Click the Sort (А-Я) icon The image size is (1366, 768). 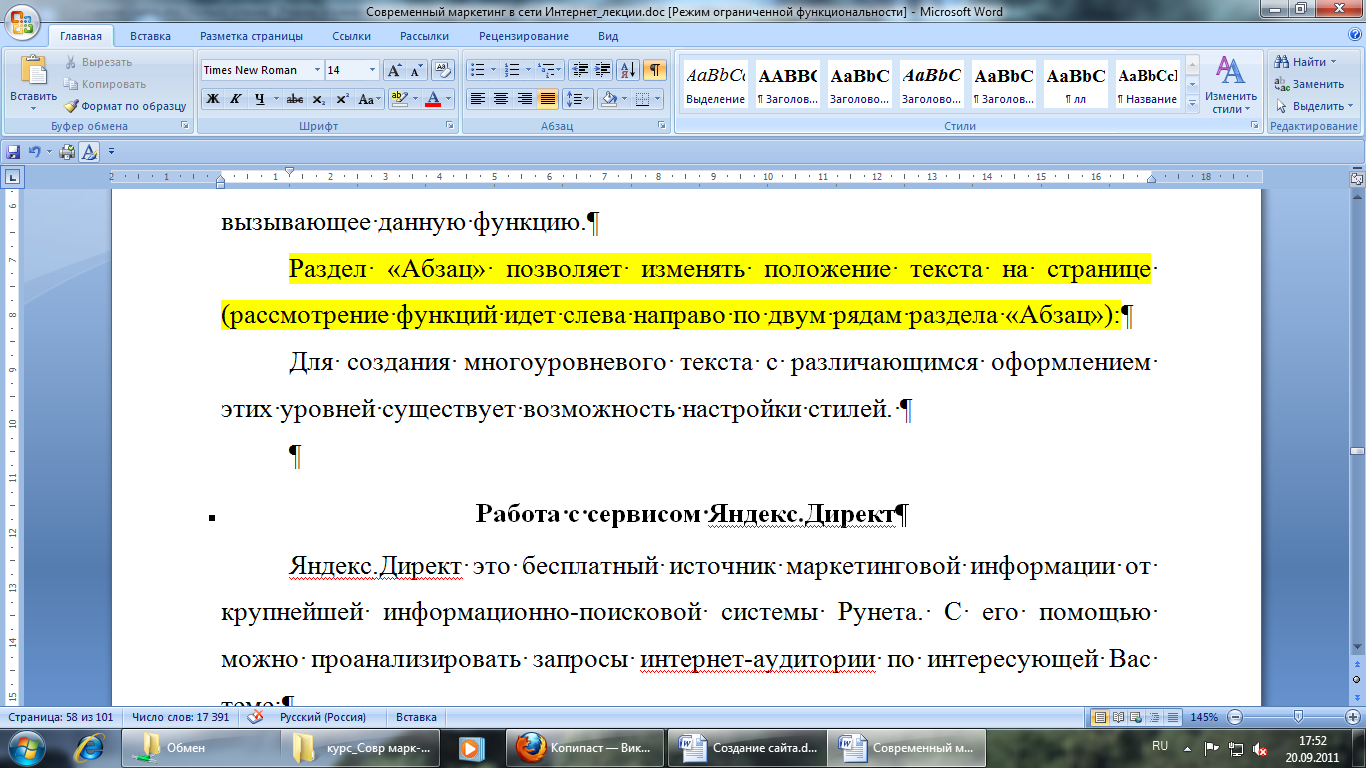(628, 70)
